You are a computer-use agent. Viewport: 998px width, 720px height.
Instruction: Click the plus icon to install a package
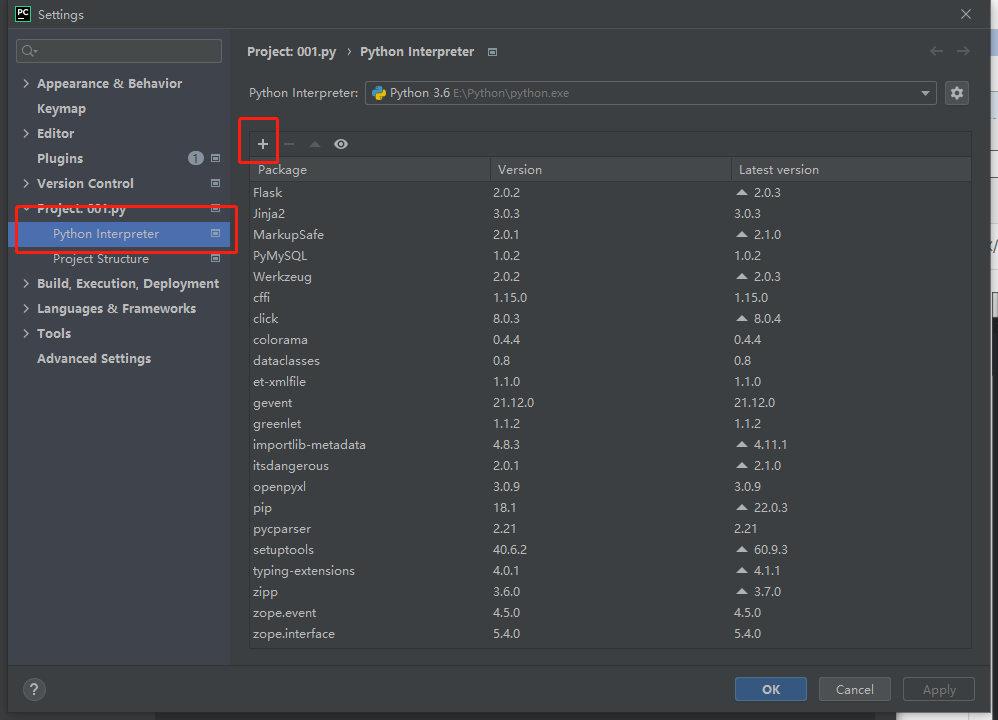click(x=263, y=144)
